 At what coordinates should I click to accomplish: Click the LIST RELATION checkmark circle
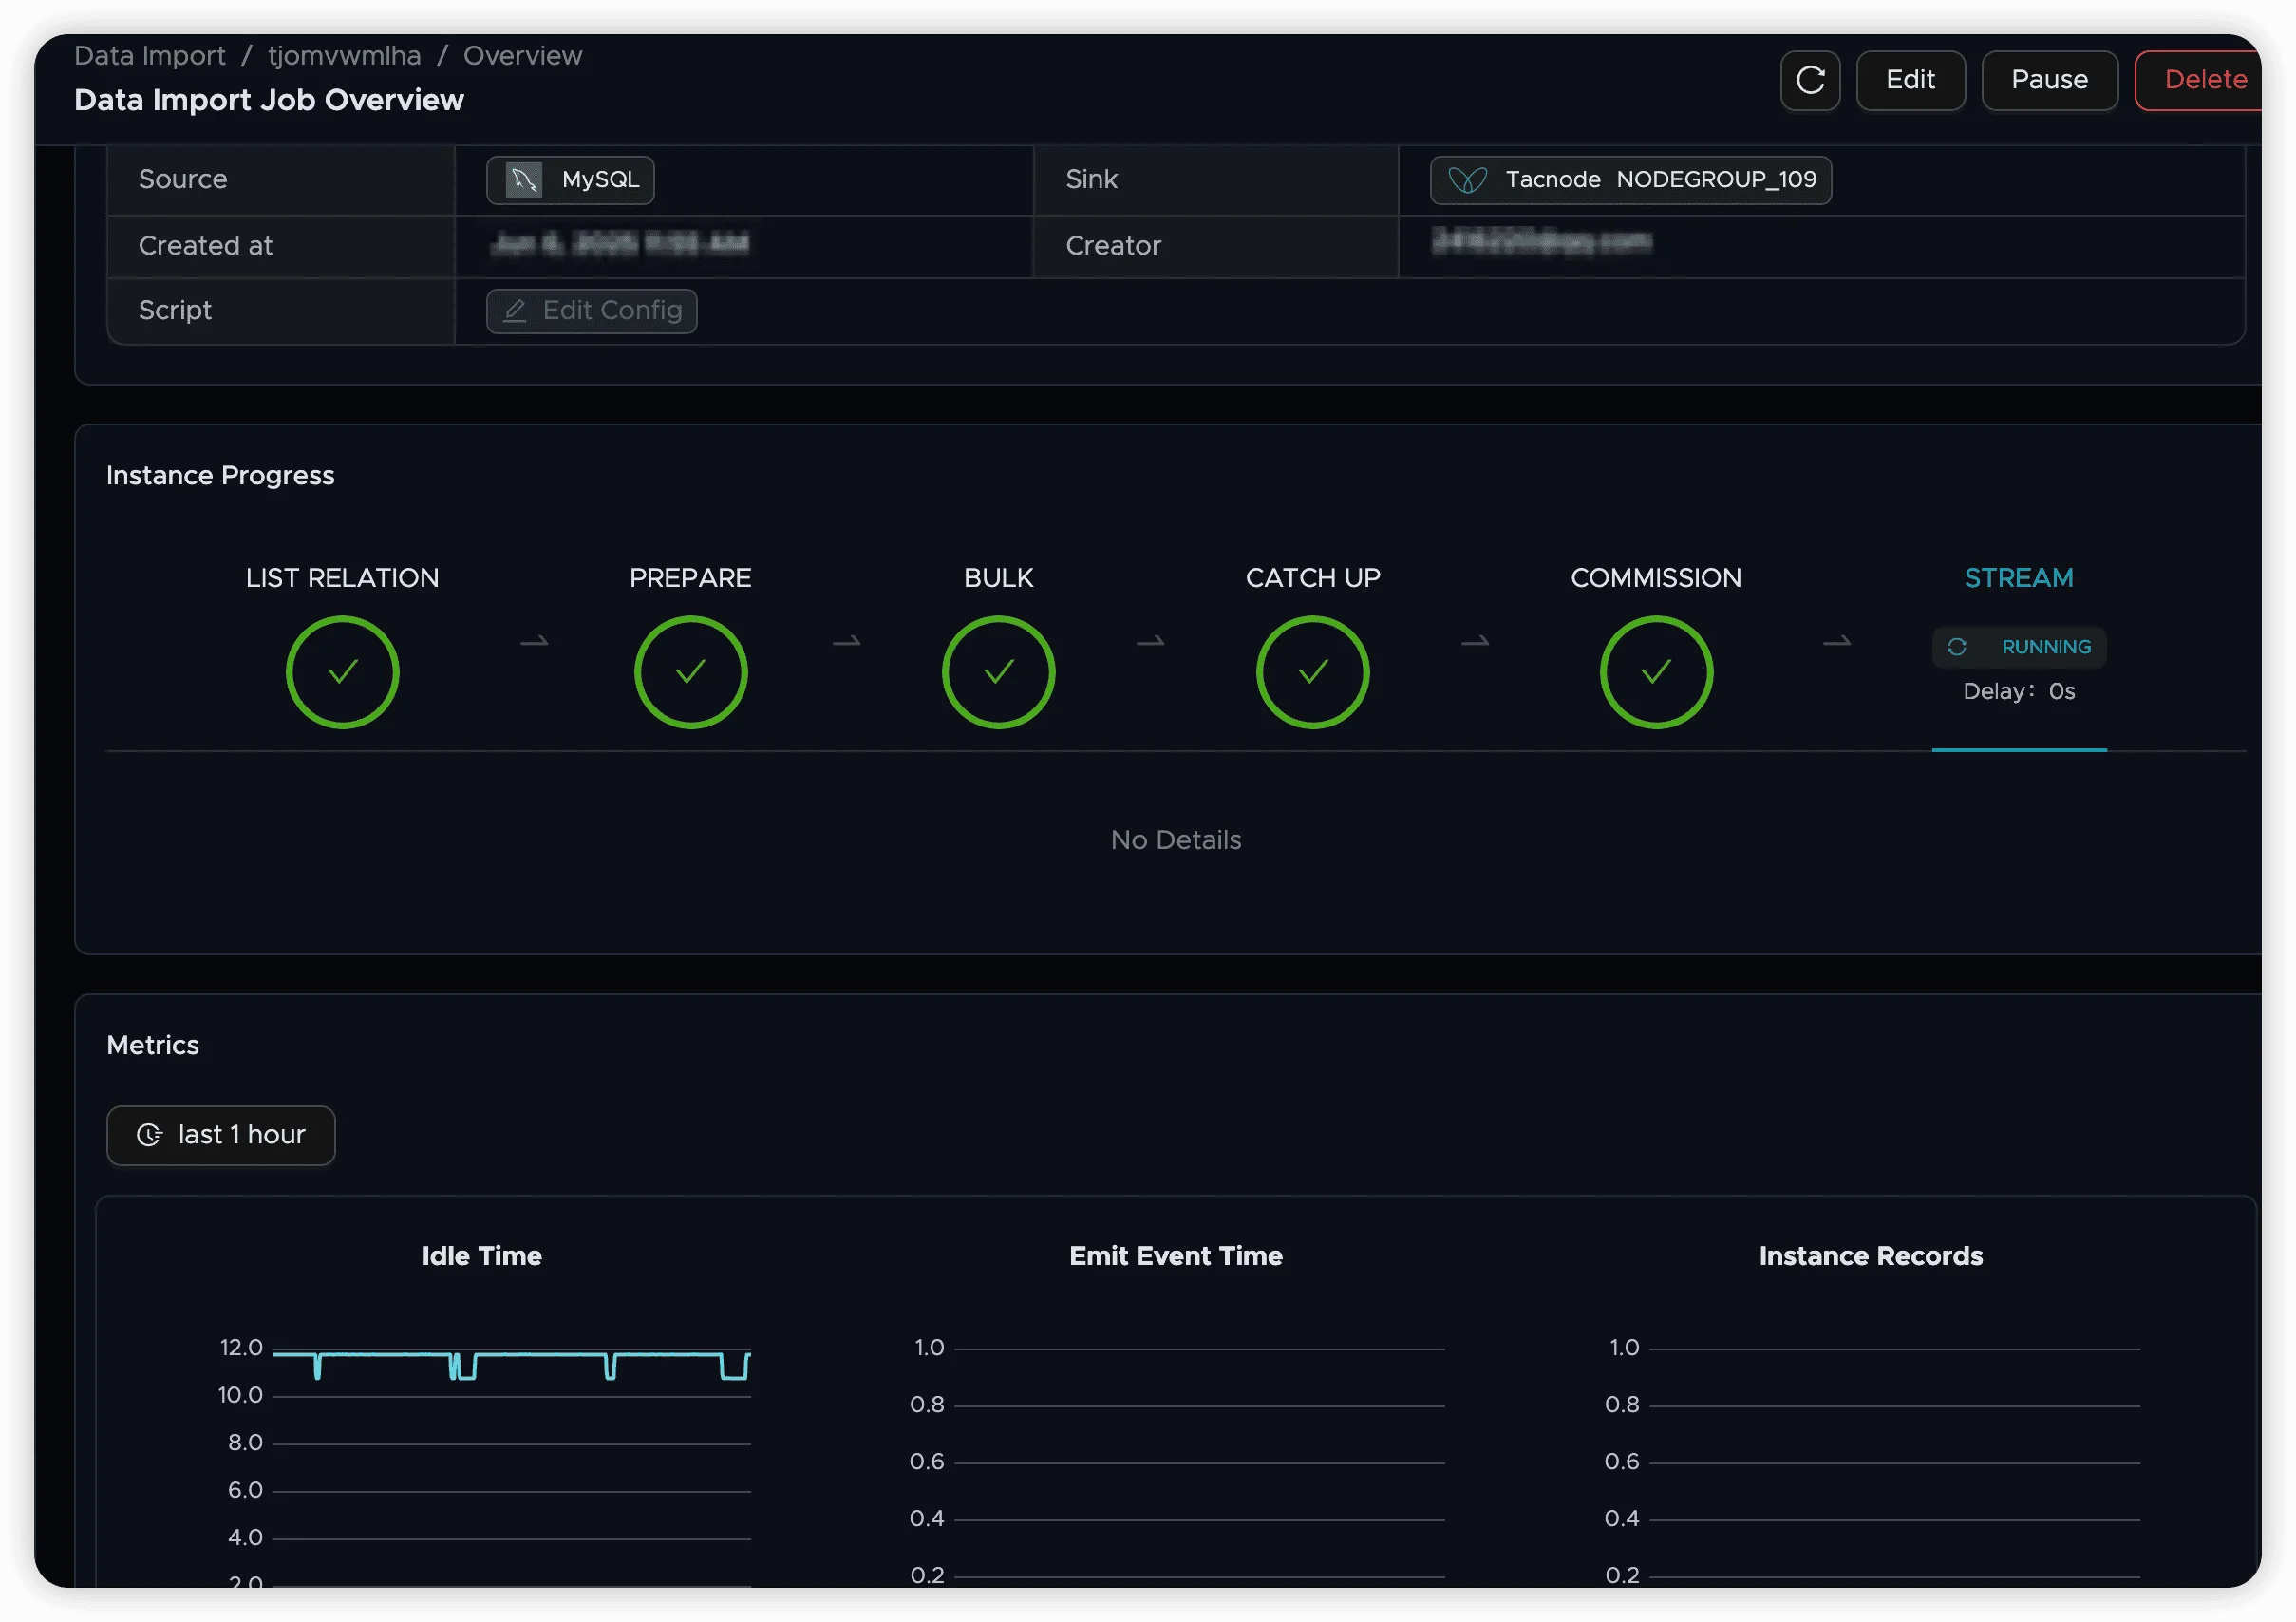(x=342, y=672)
